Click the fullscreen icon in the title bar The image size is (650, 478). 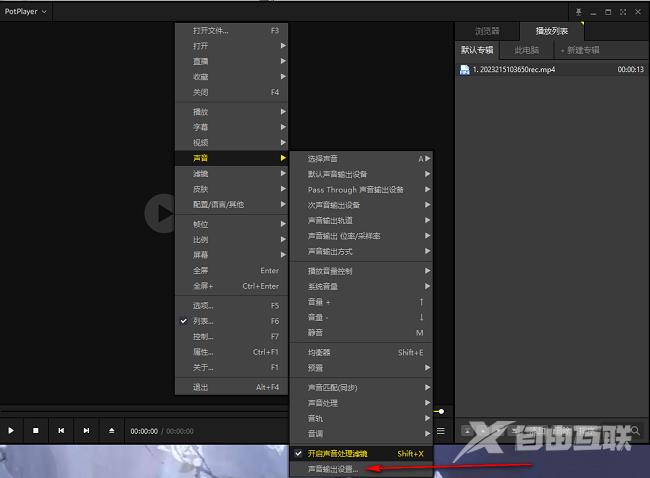[x=622, y=11]
